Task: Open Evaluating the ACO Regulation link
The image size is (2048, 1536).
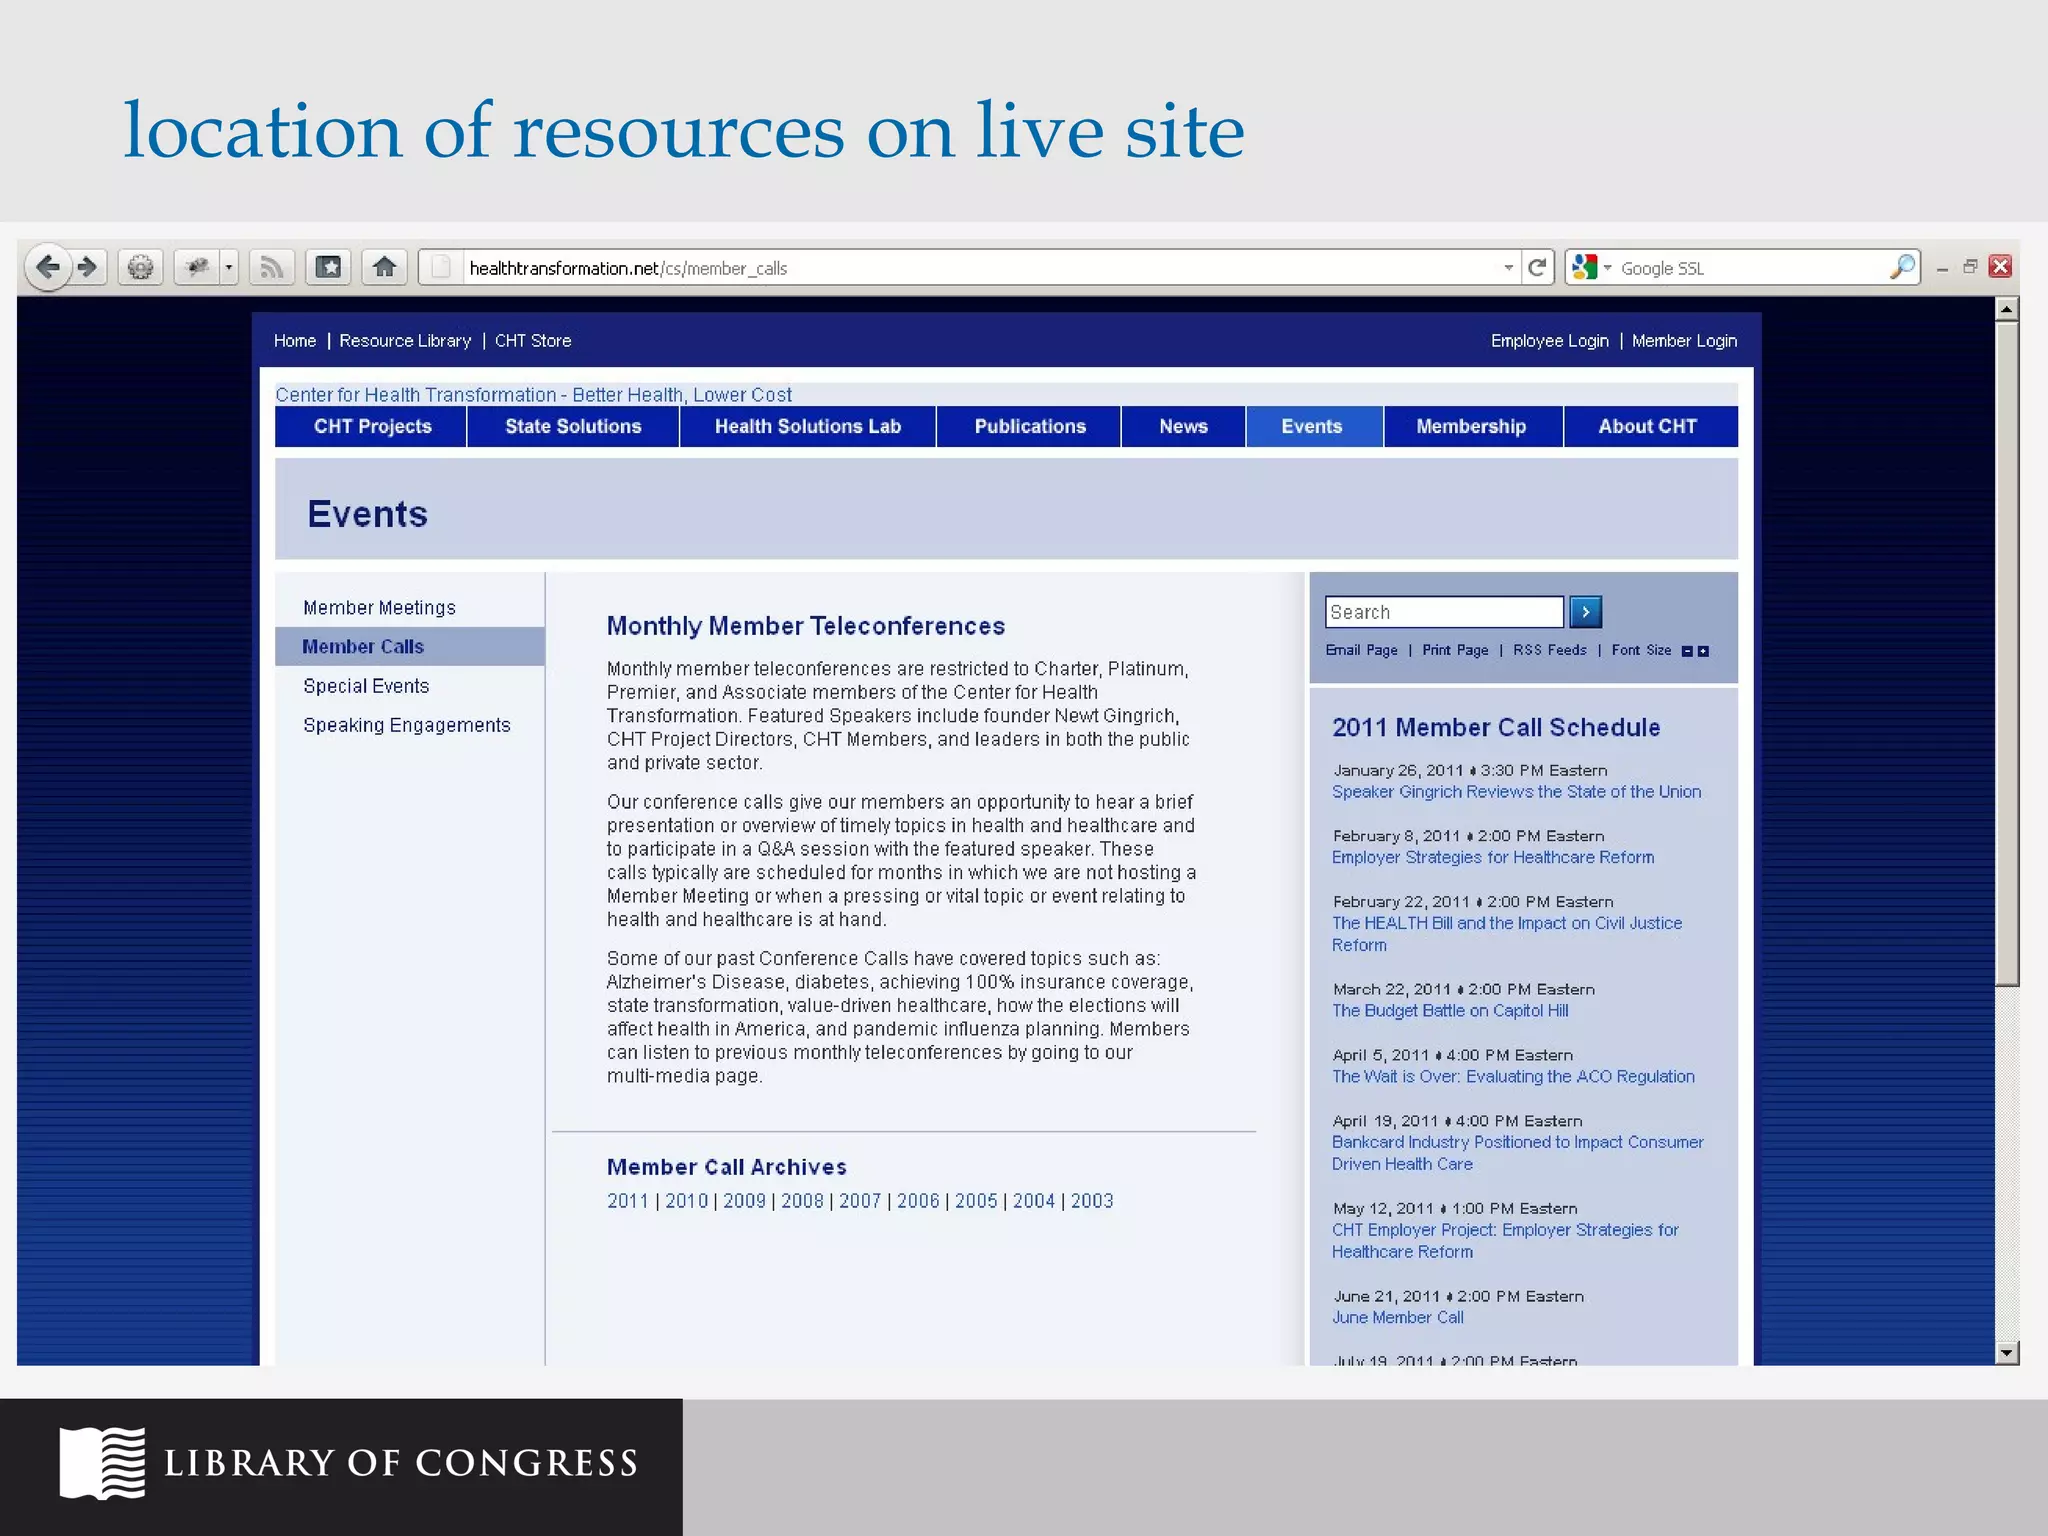Action: click(1513, 1077)
